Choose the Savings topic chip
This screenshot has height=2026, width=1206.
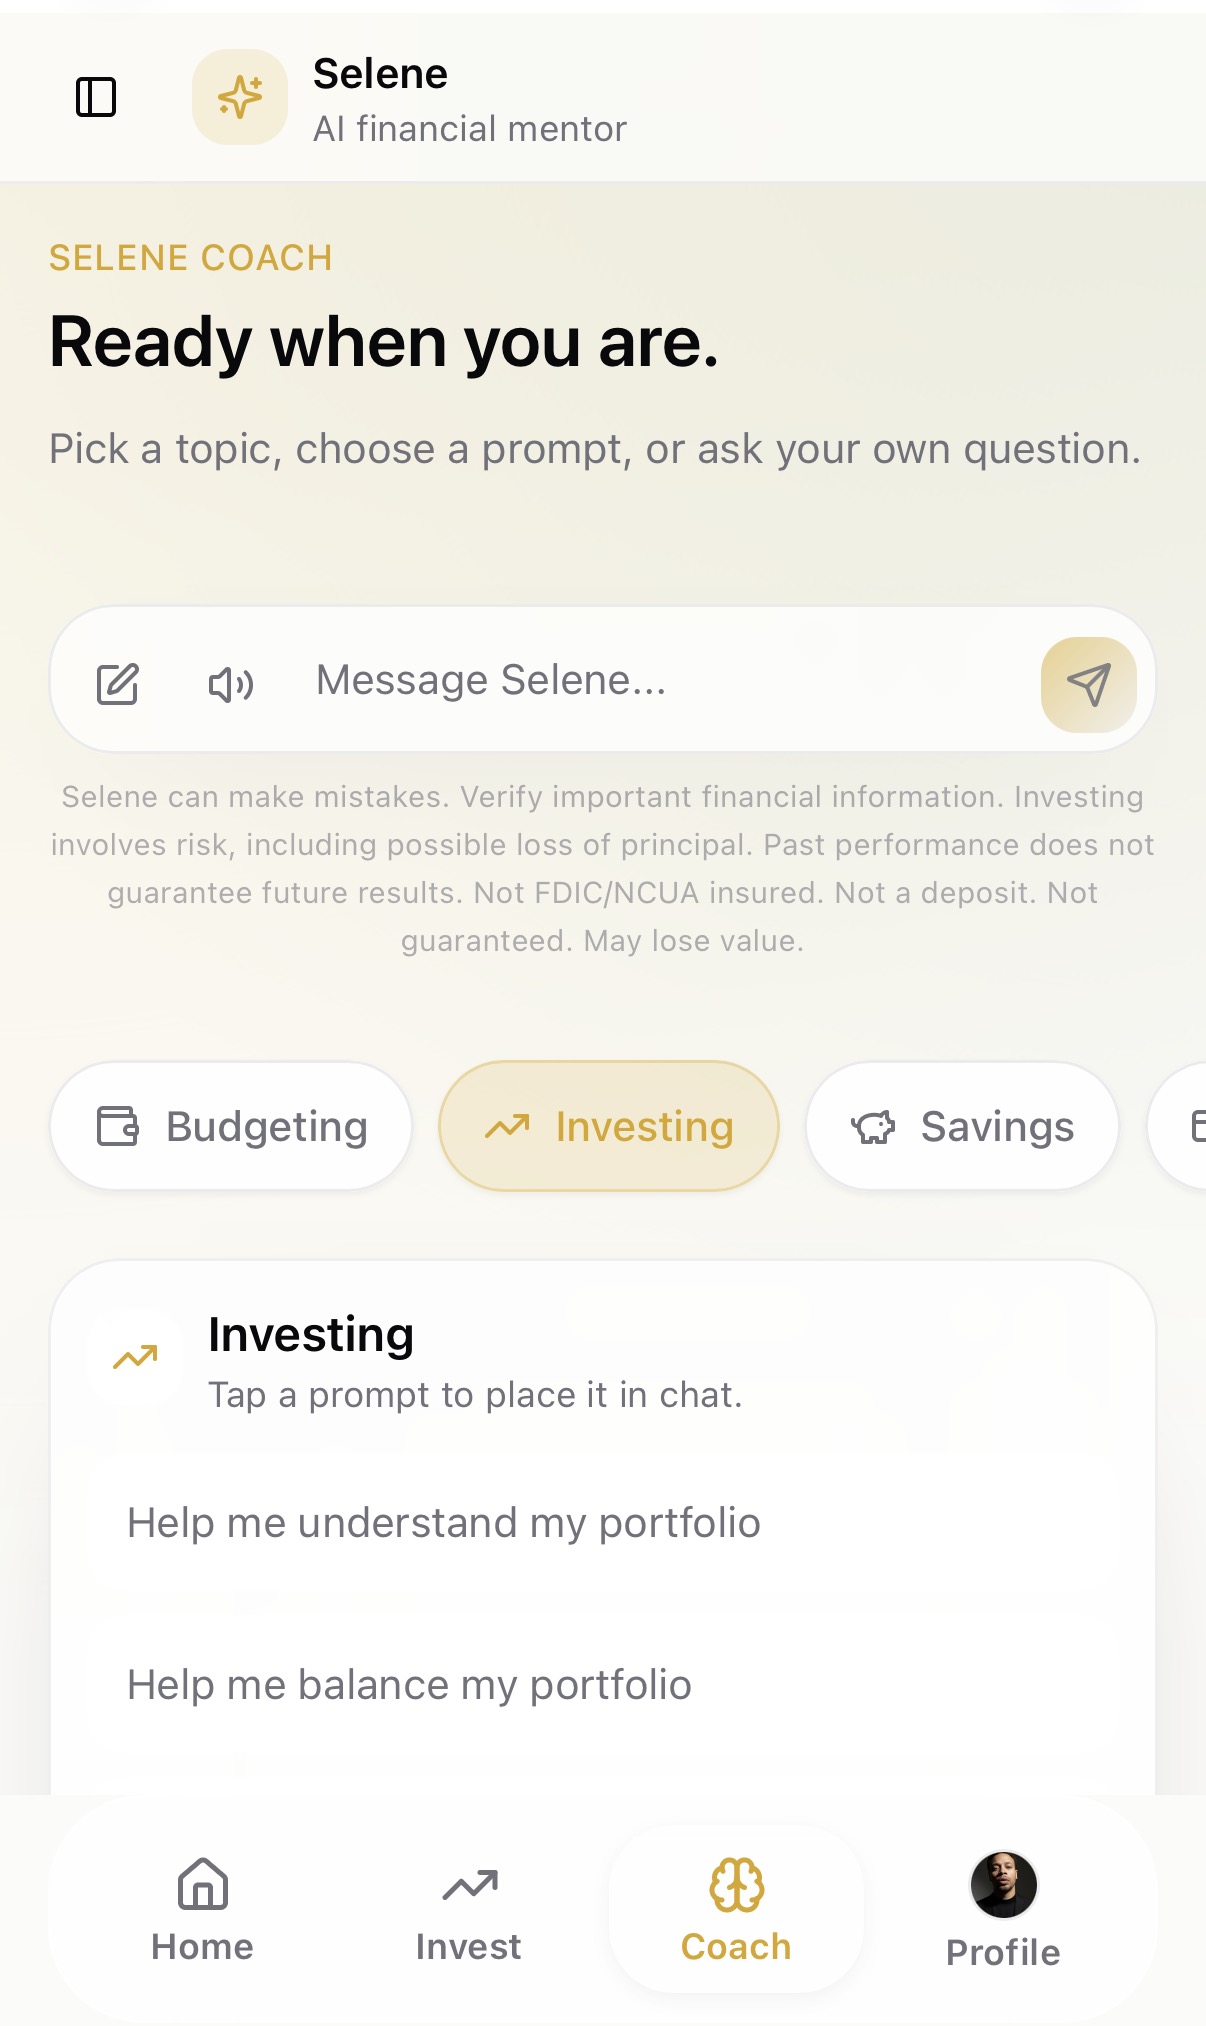click(962, 1126)
